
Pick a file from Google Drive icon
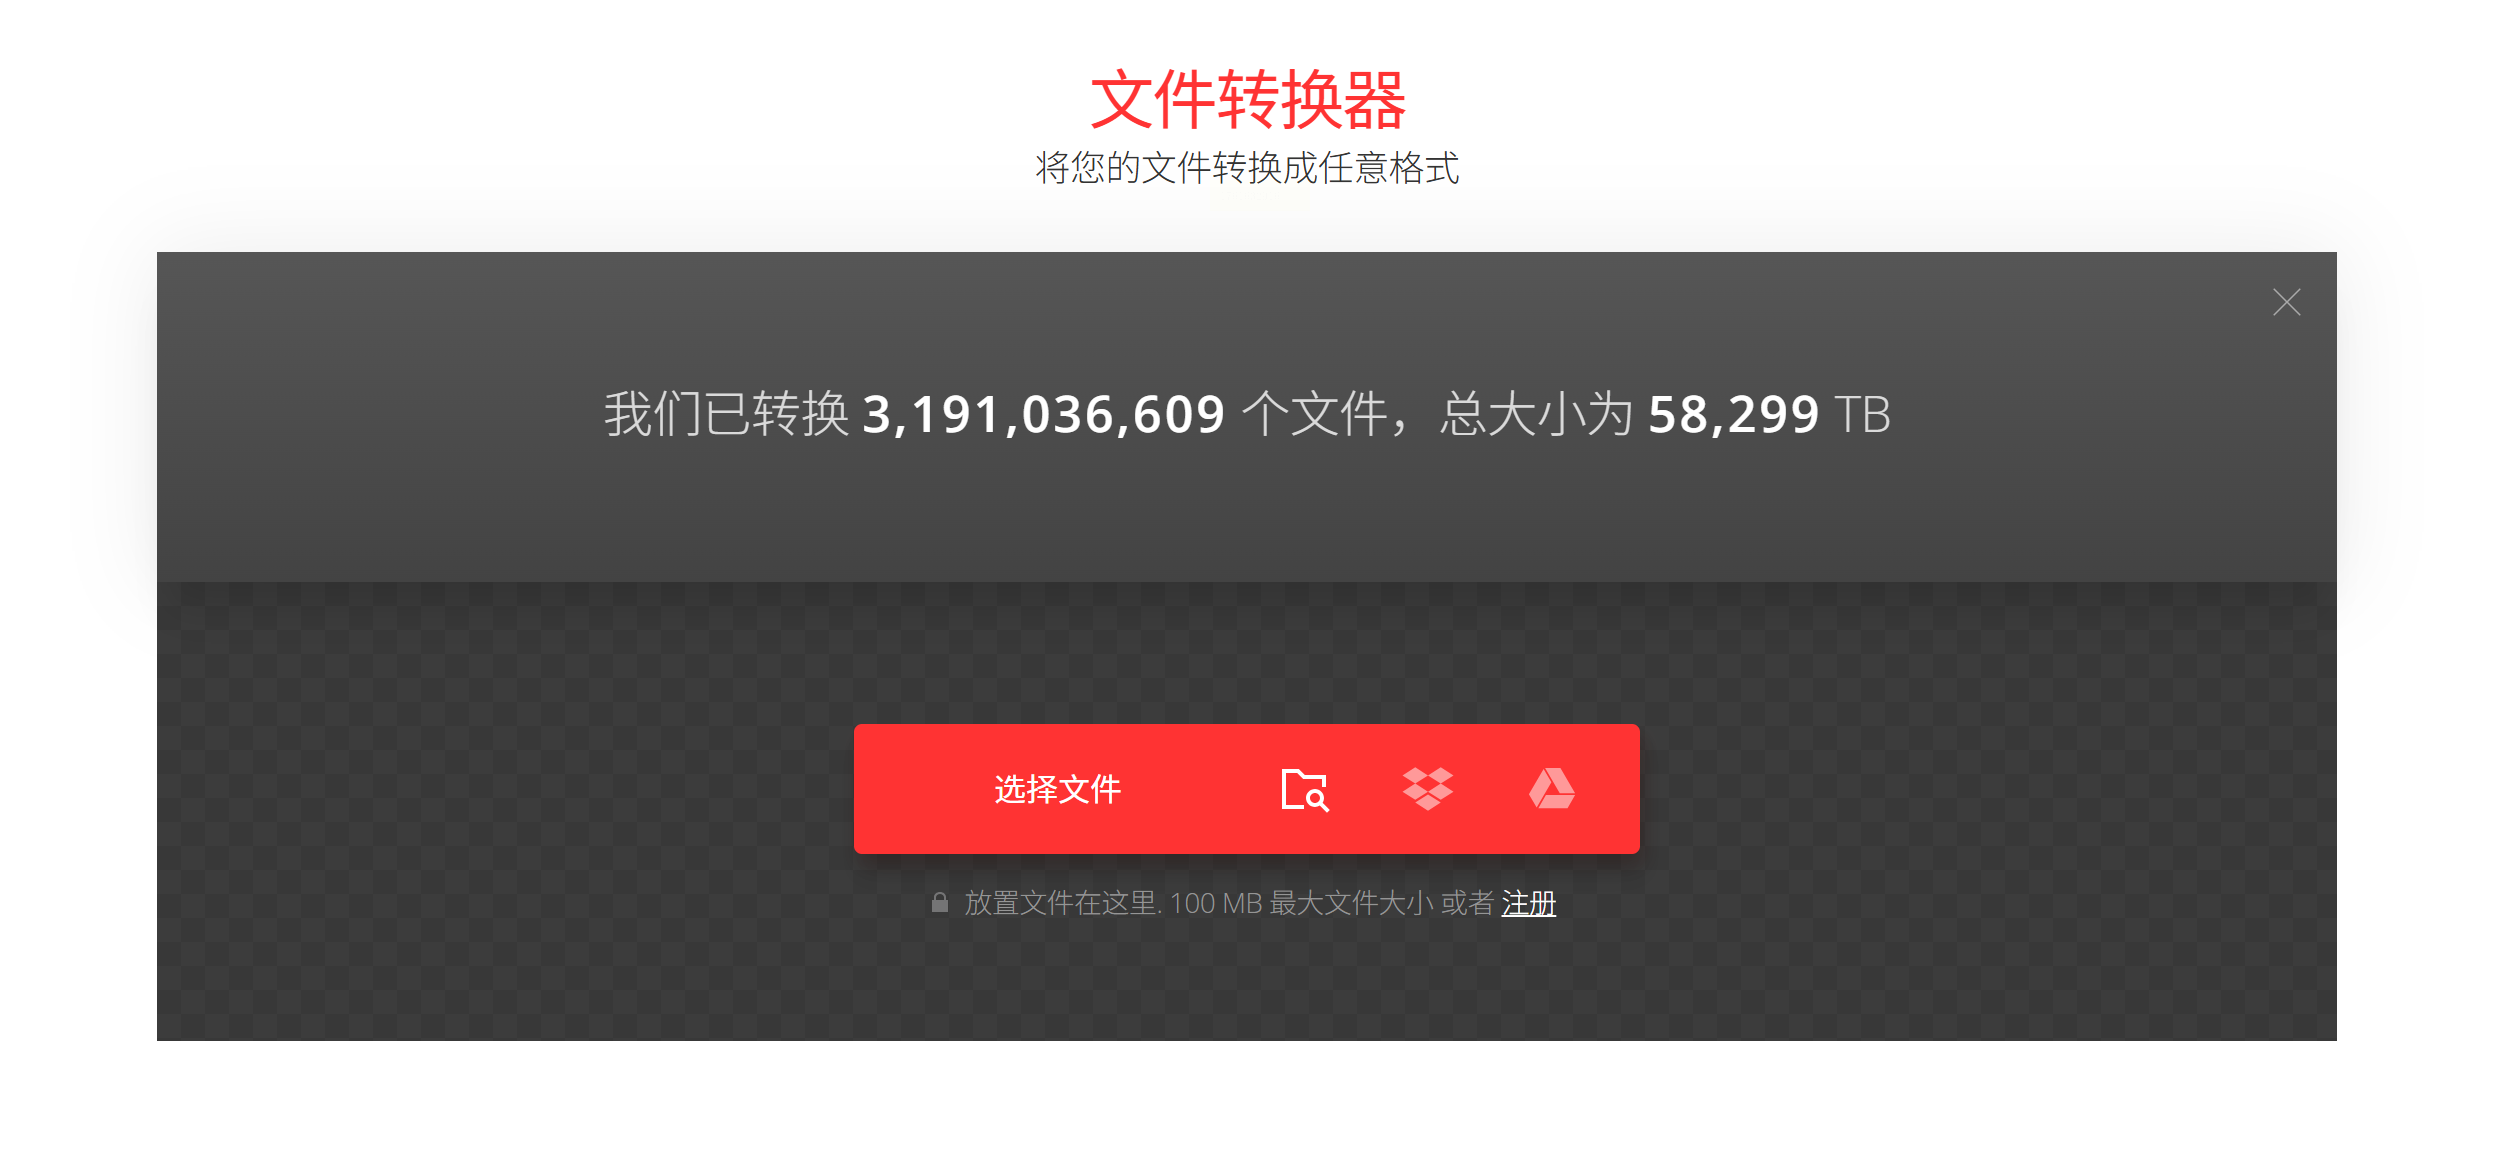[1551, 789]
